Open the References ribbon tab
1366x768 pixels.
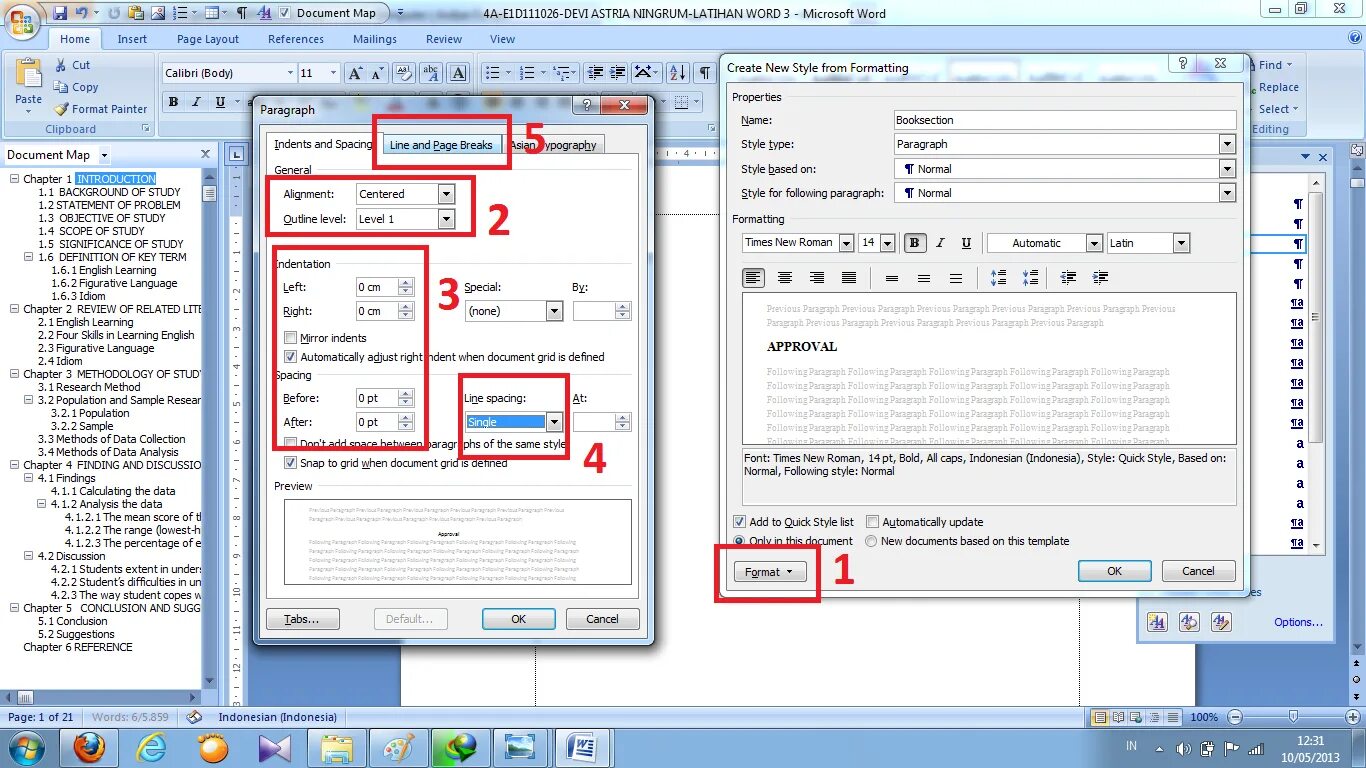[296, 39]
